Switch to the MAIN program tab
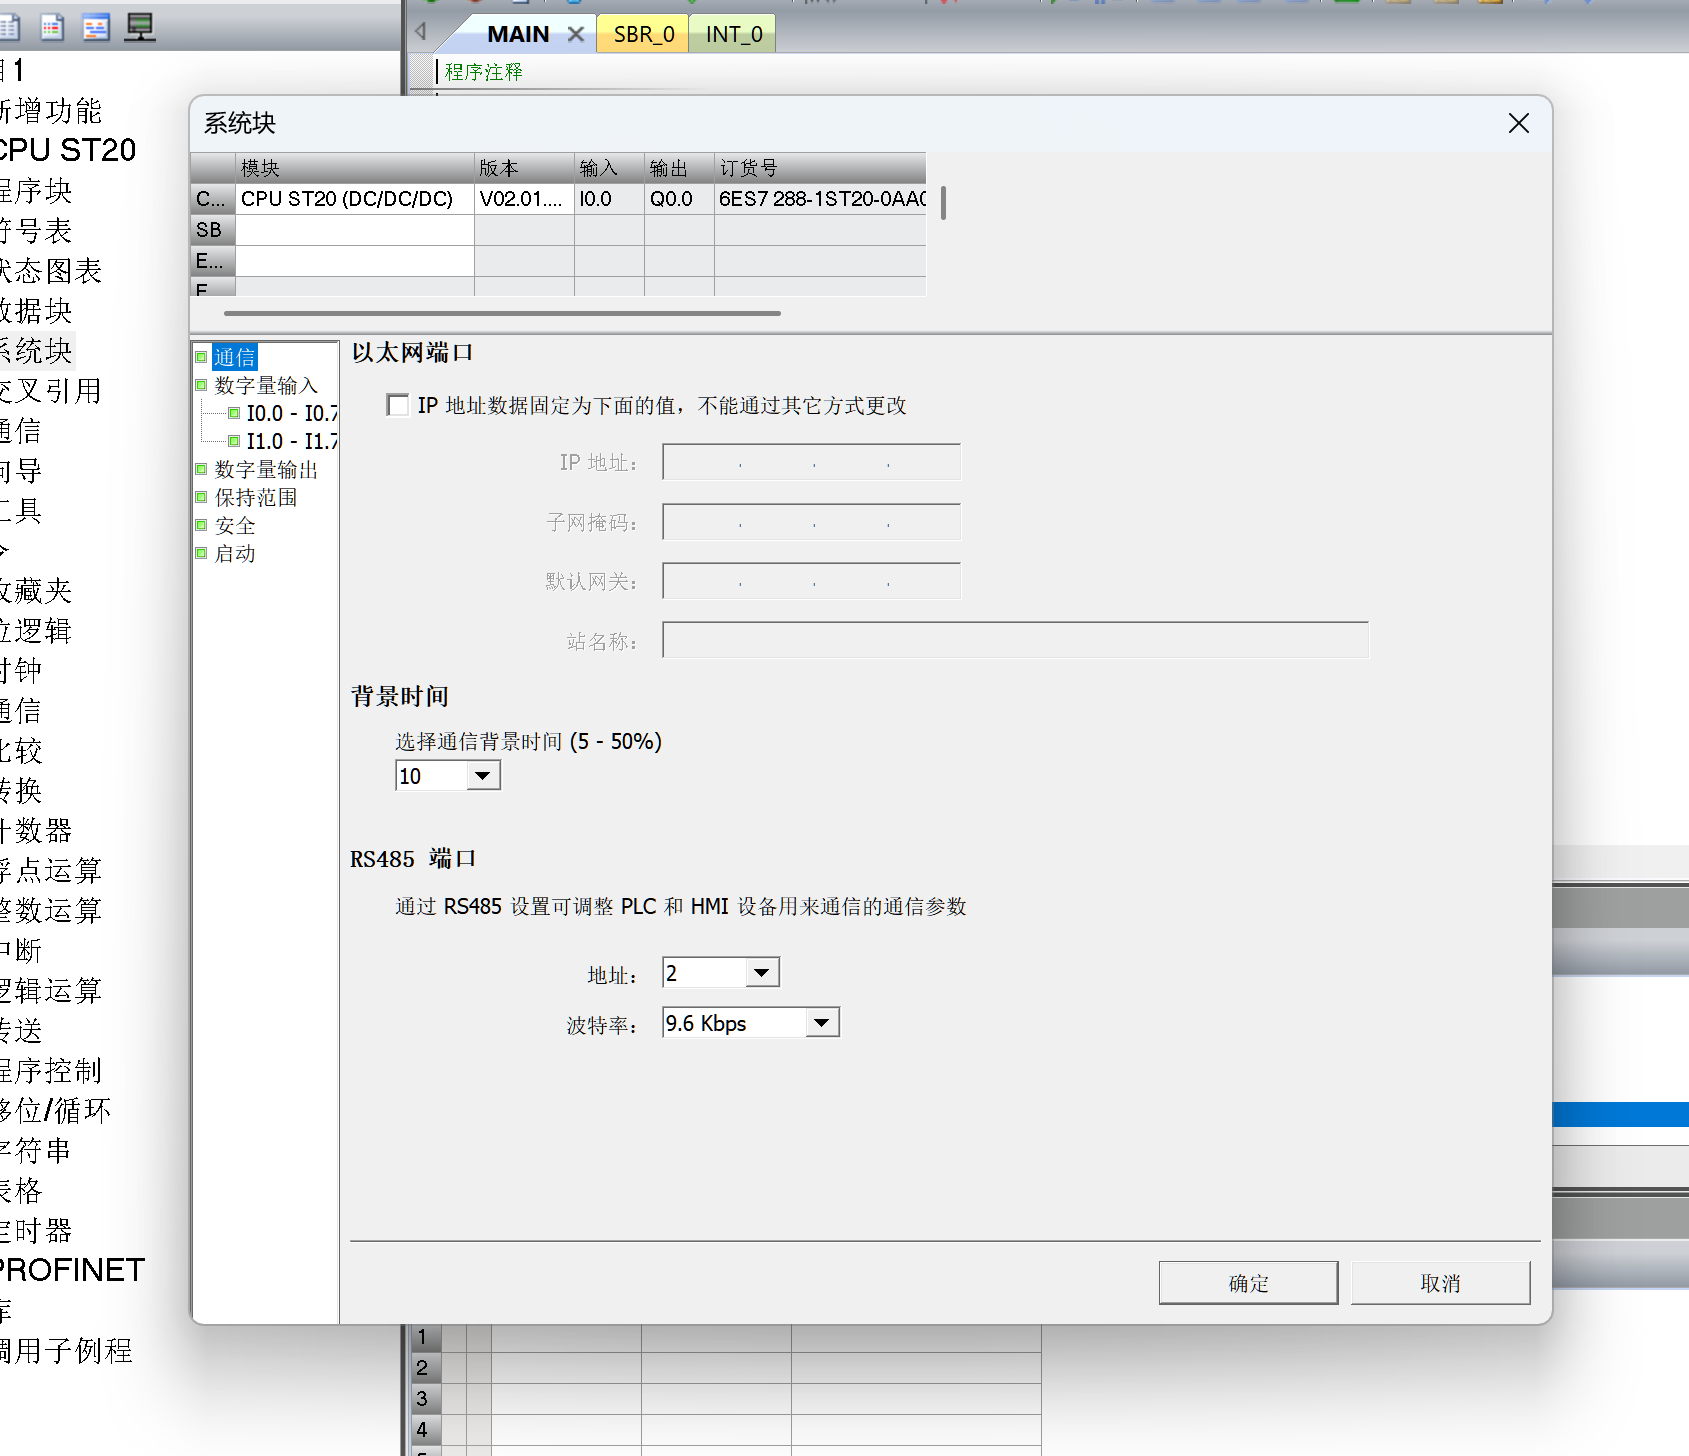This screenshot has height=1456, width=1689. tap(517, 34)
